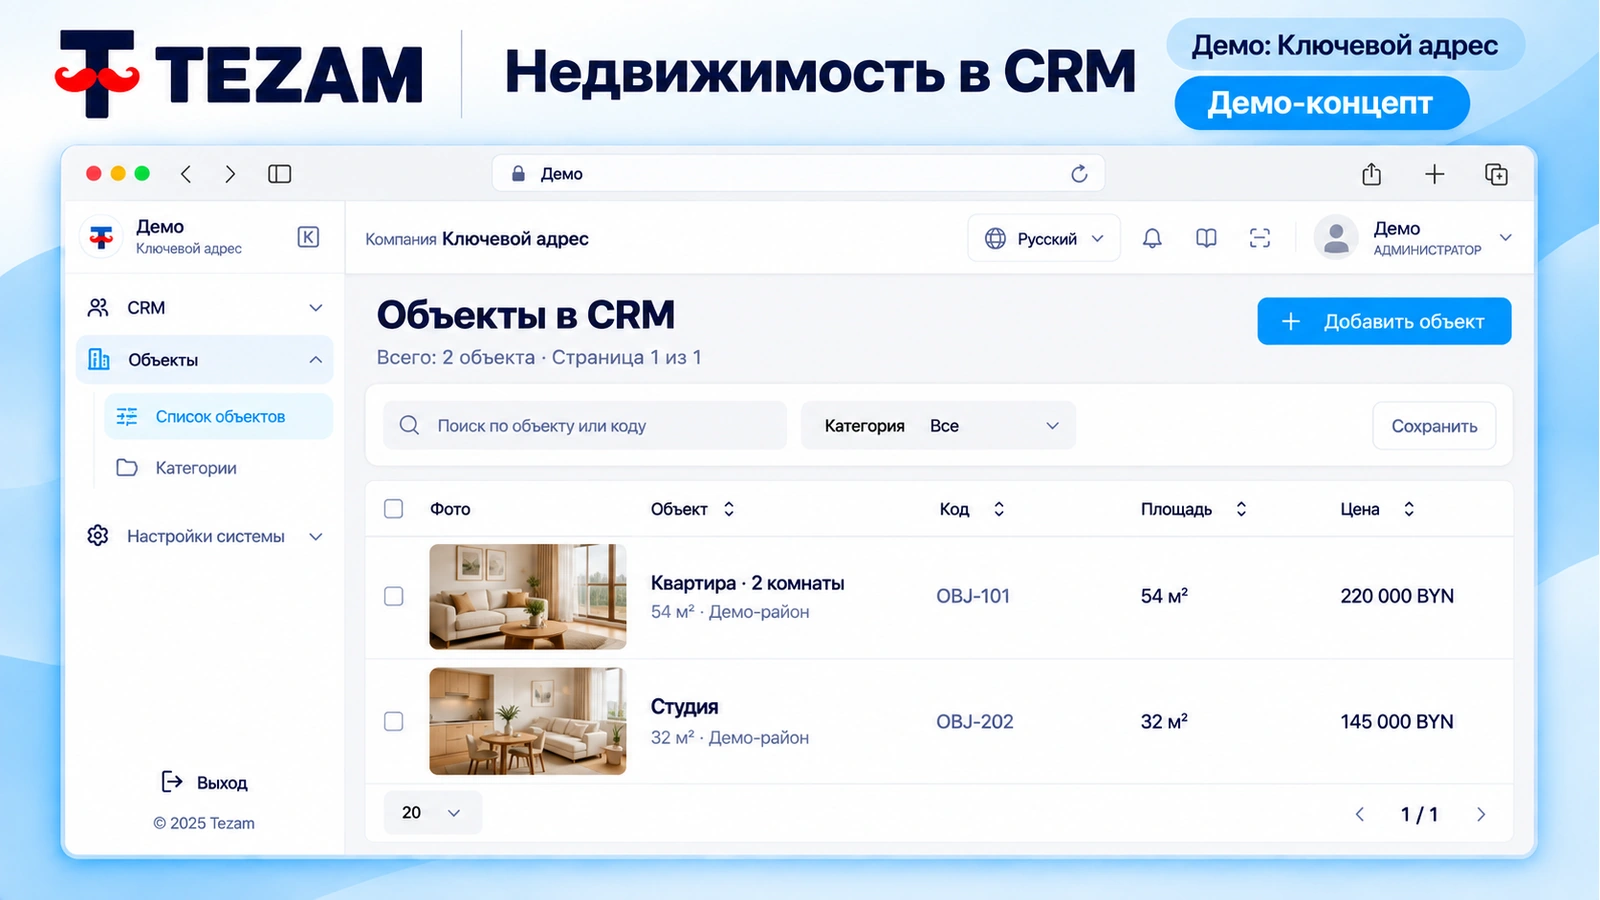Viewport: 1600px width, 900px height.
Task: Open the browser share icon
Action: [1371, 174]
